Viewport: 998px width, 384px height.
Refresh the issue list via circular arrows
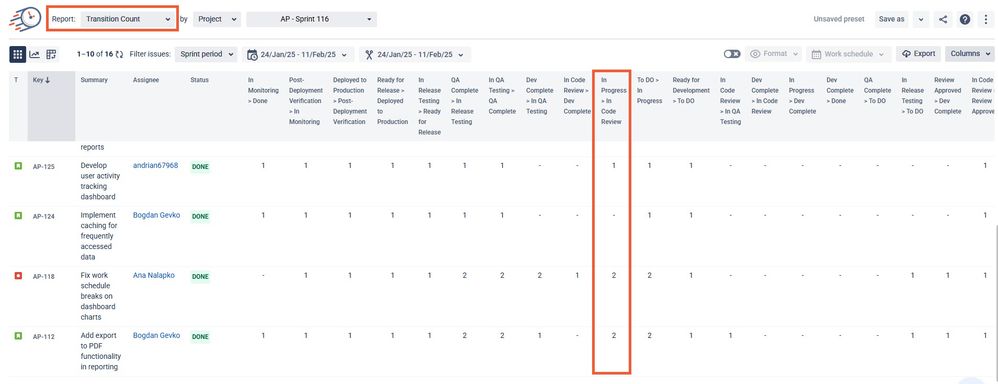[x=119, y=54]
